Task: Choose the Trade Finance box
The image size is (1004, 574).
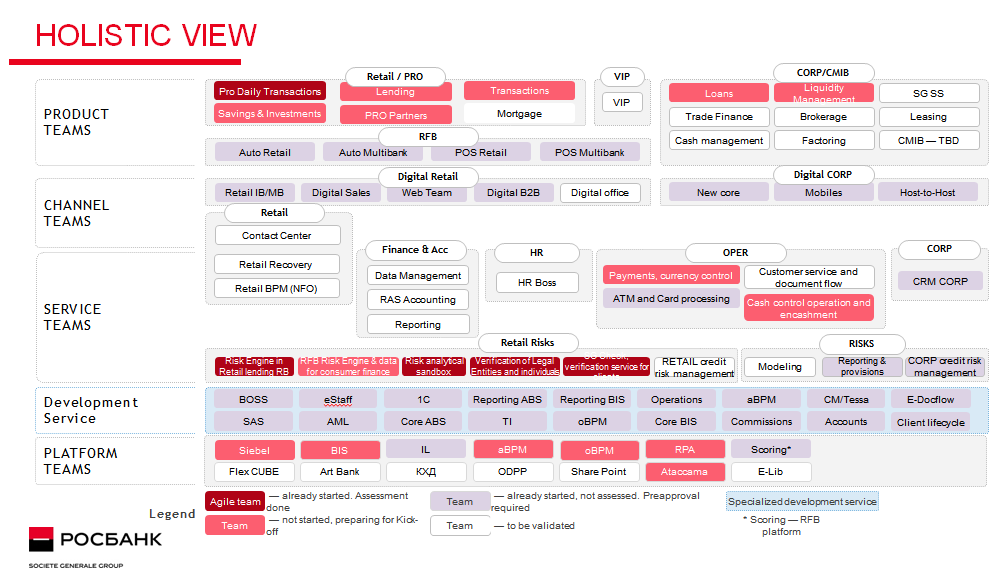Action: tap(719, 117)
